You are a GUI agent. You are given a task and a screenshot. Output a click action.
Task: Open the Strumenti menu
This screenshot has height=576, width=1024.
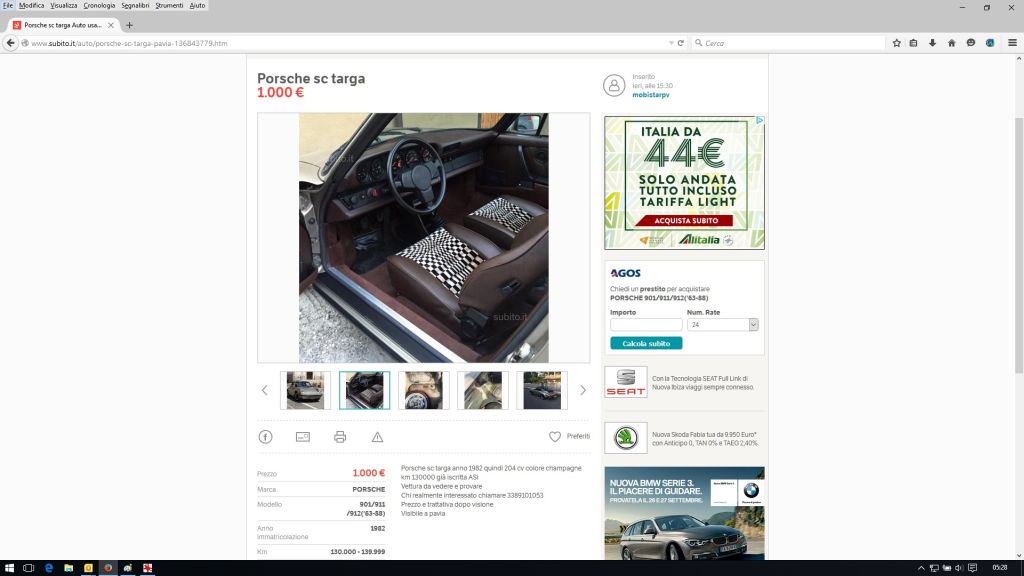pos(169,5)
